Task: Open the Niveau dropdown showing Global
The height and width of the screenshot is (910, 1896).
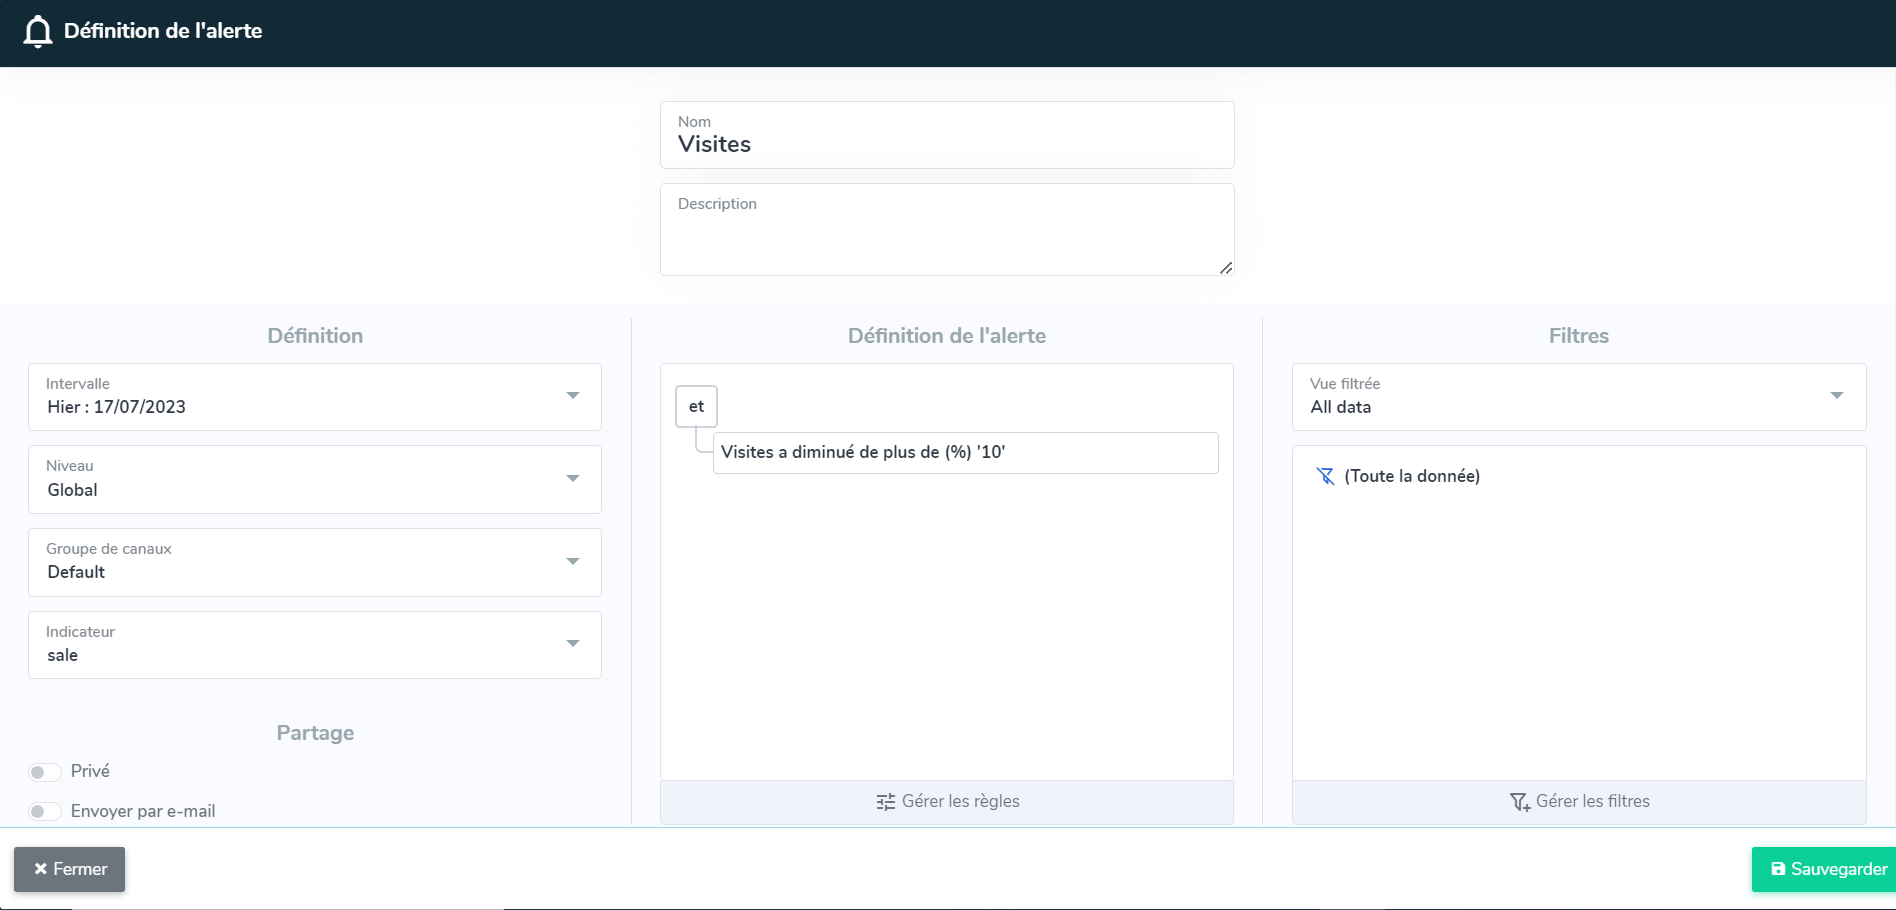Action: [315, 480]
